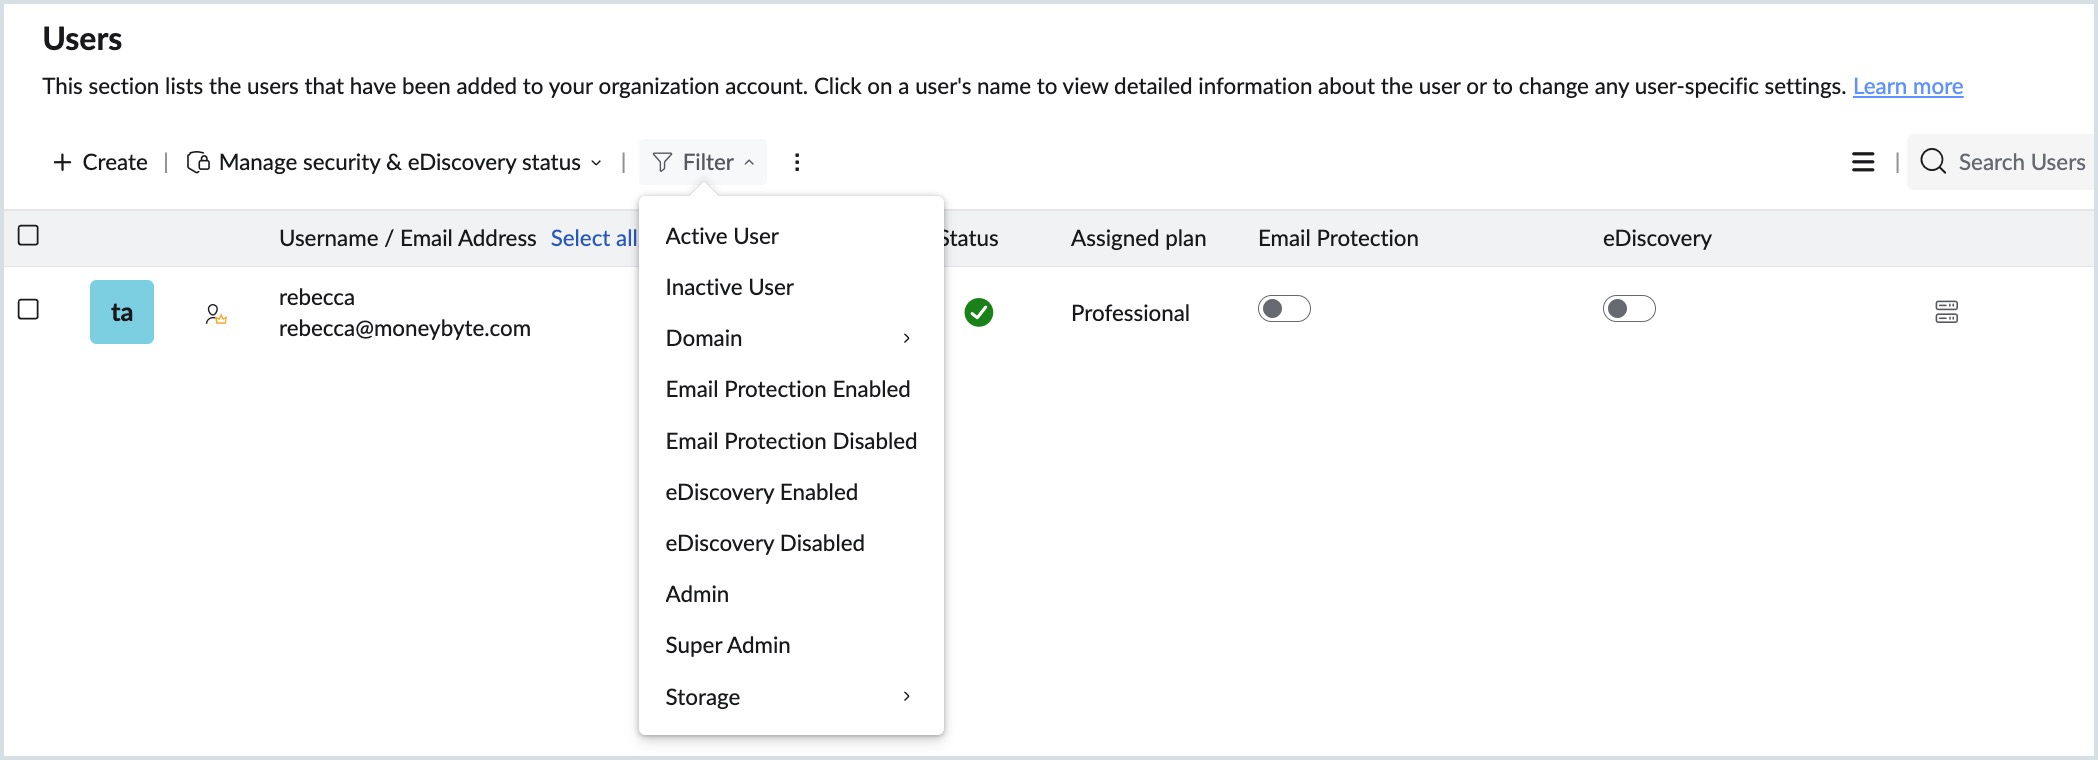The width and height of the screenshot is (2098, 760).
Task: Collapse the Filter dropdown
Action: click(703, 162)
